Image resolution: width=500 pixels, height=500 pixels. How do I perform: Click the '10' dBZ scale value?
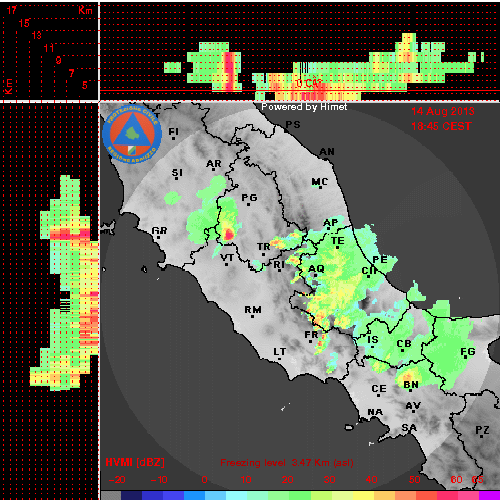[246, 480]
